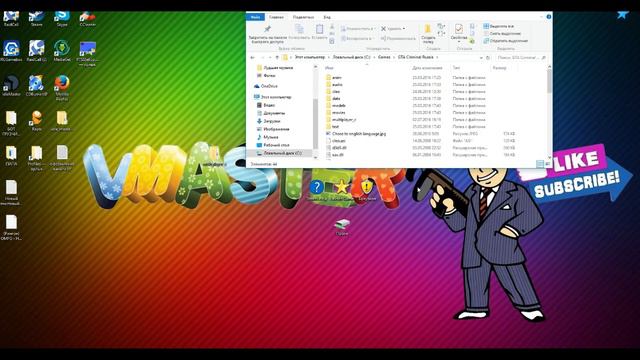The image size is (640, 360).
Task: Switch to the Поделиться ribbon tab
Action: [303, 17]
